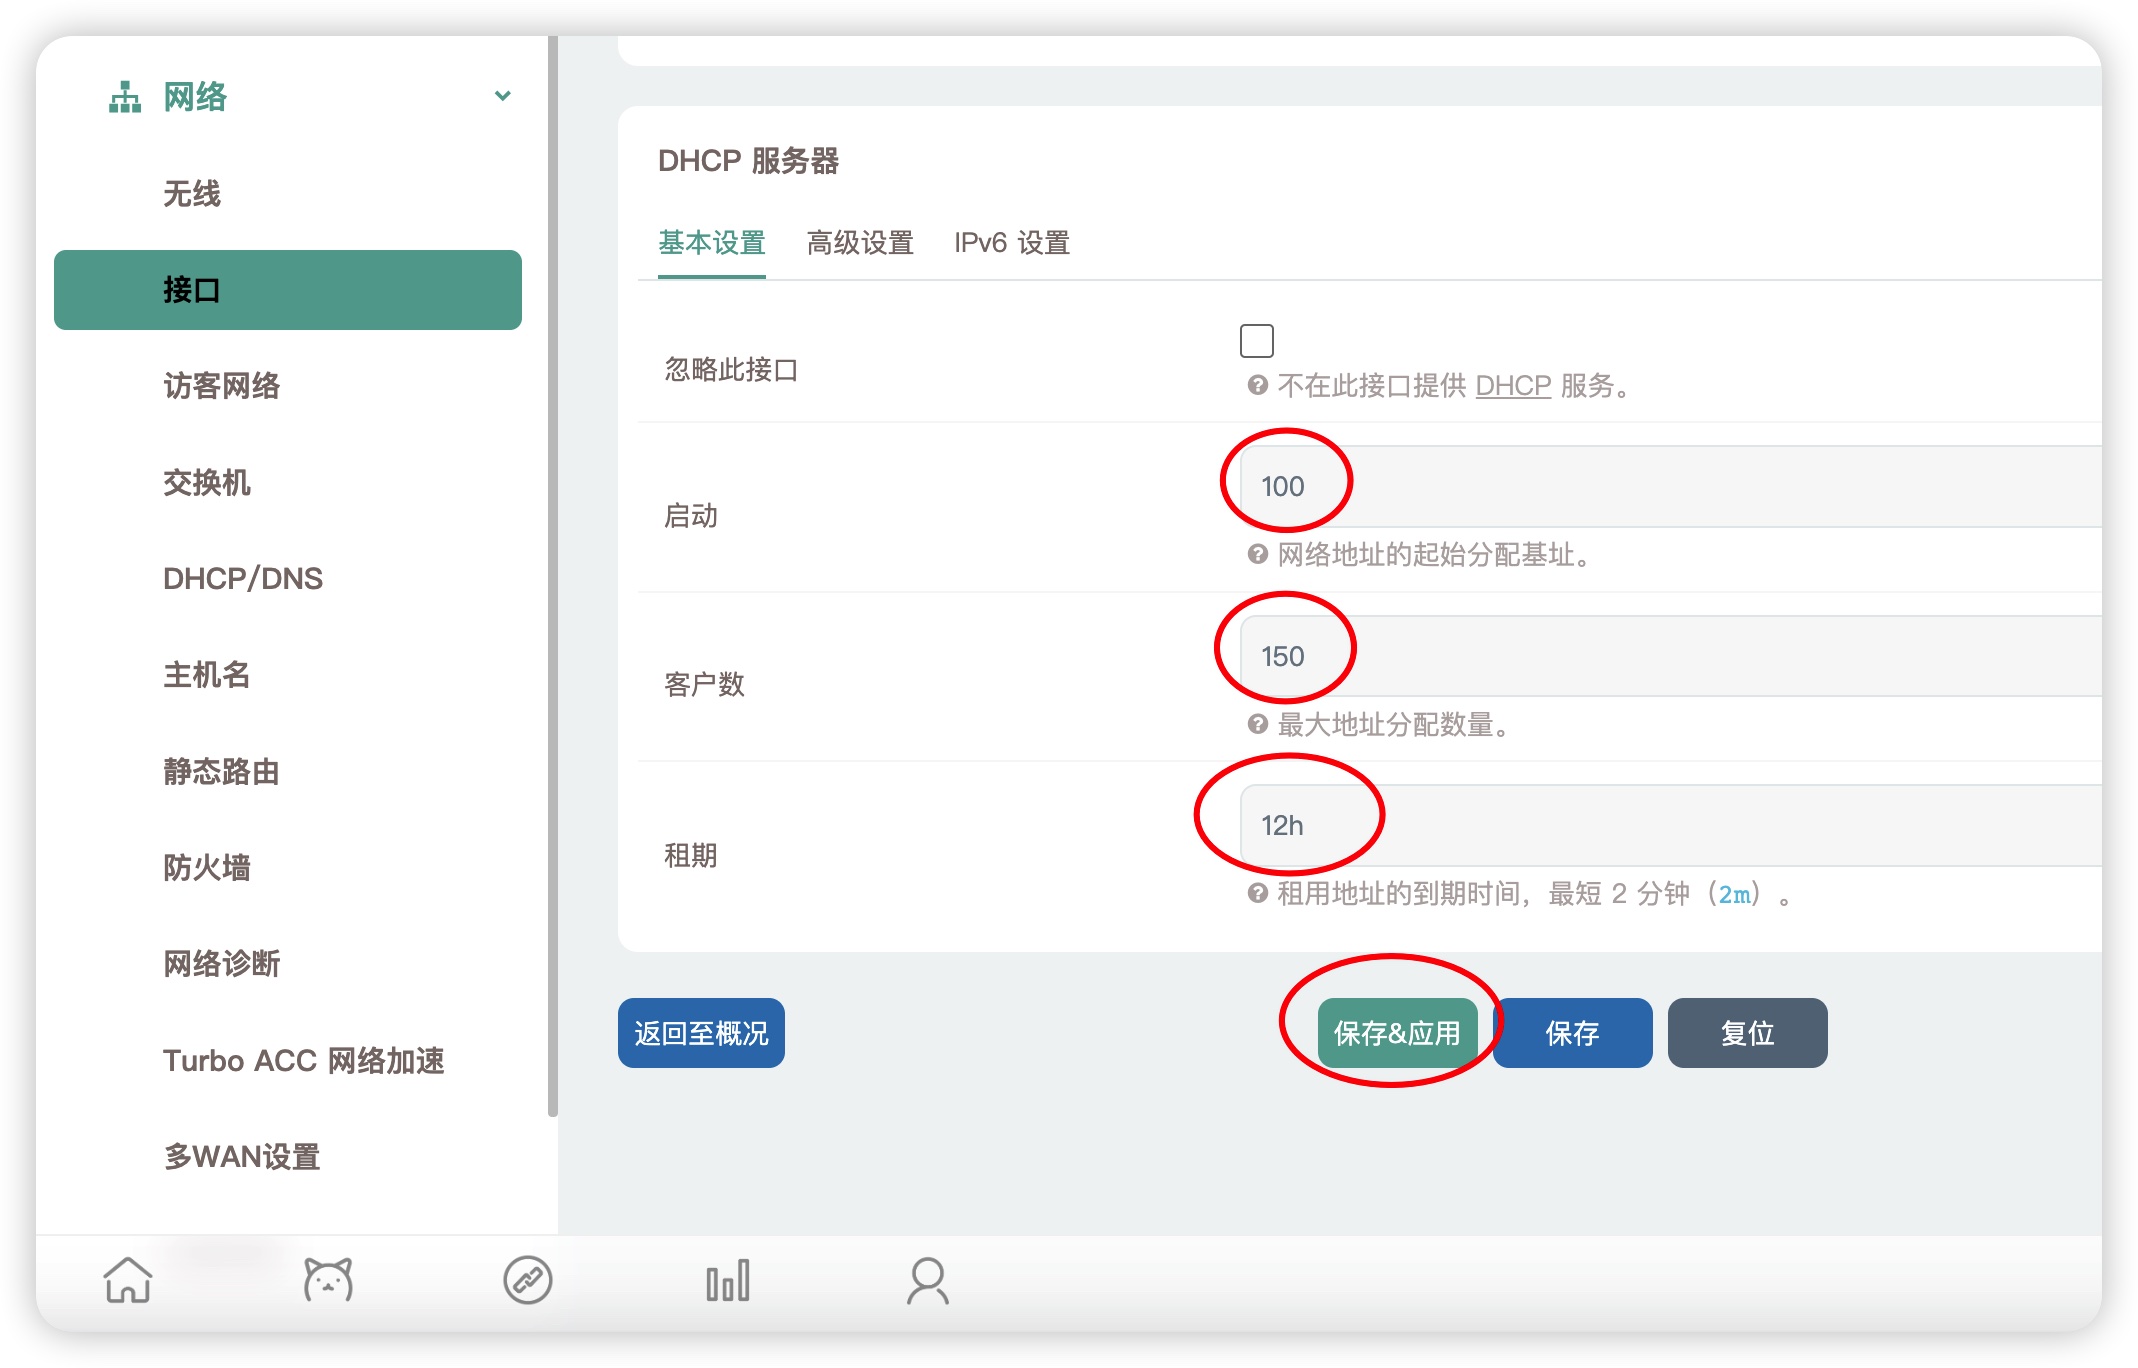Image resolution: width=2138 pixels, height=1368 pixels.
Task: Click the help icon next to DHCP hint
Action: click(1256, 385)
